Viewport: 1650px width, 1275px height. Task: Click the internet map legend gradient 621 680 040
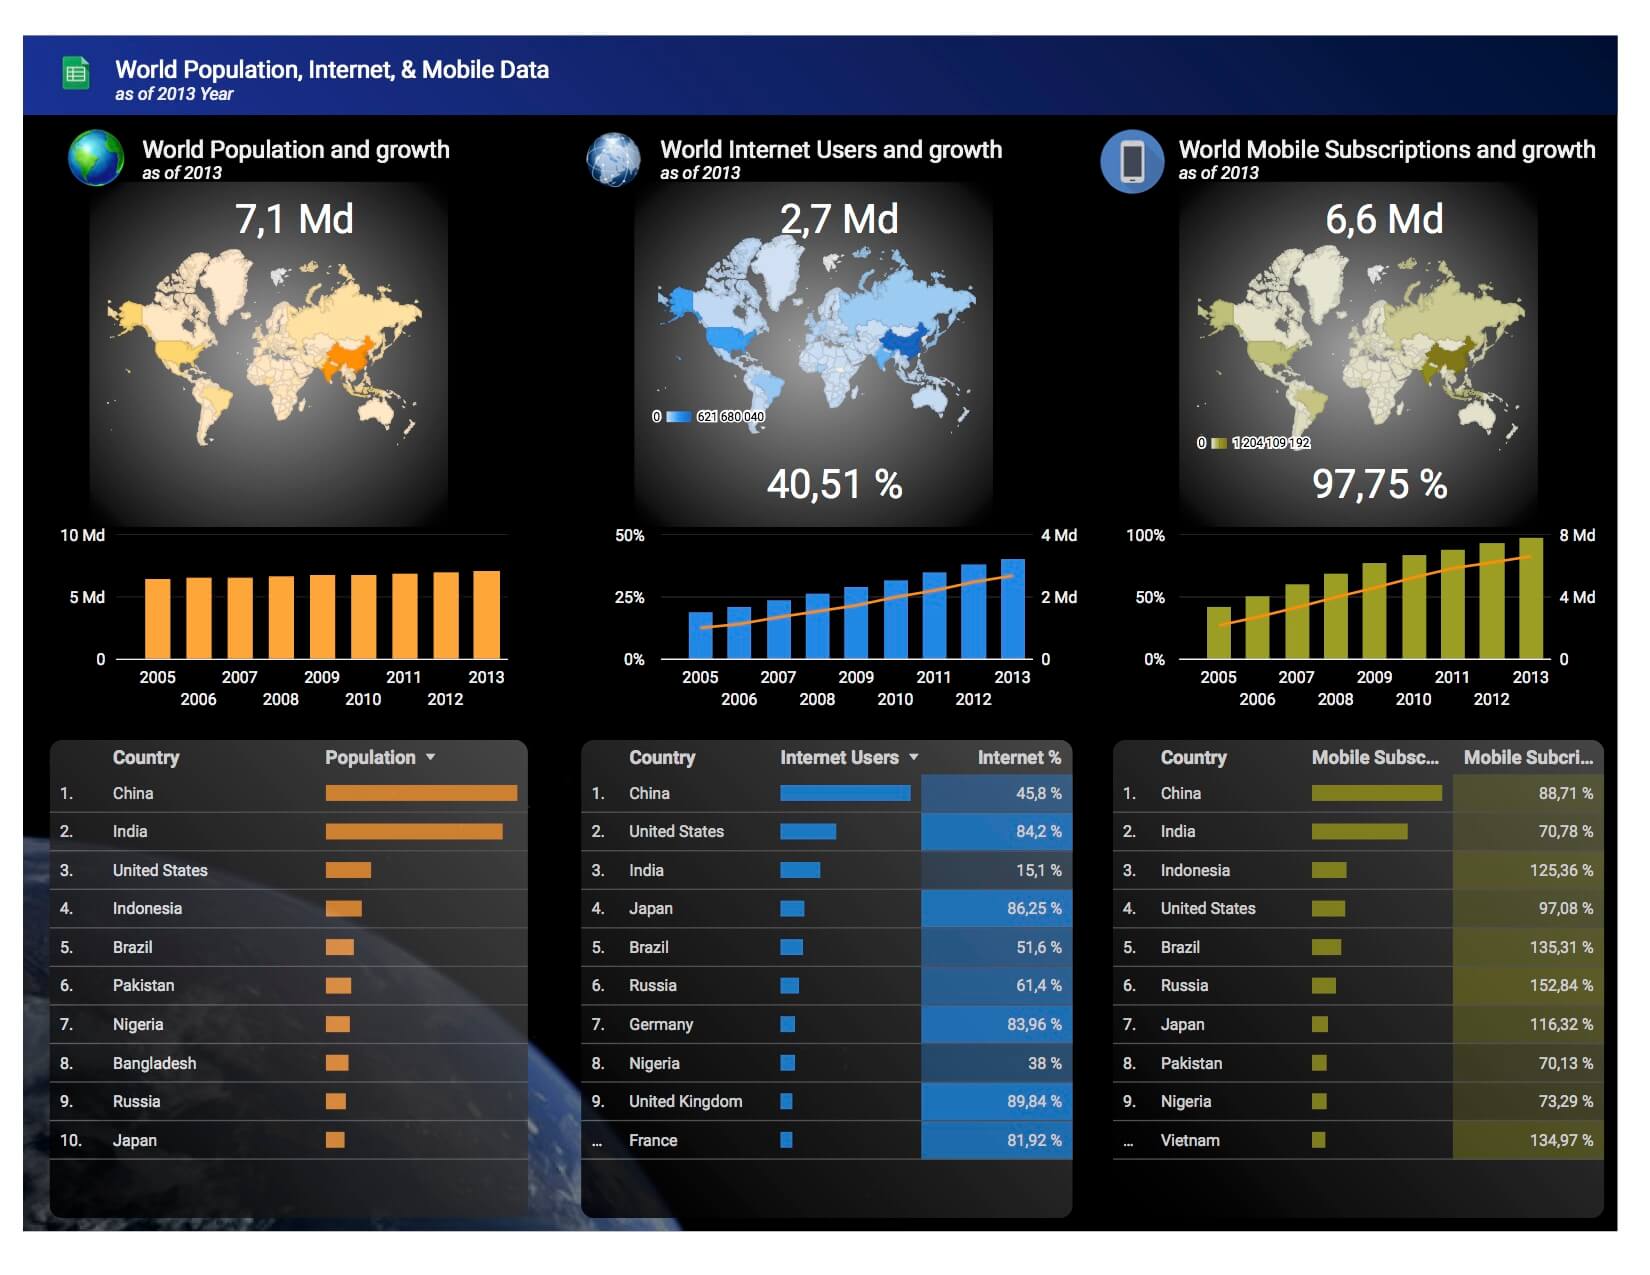(x=679, y=417)
